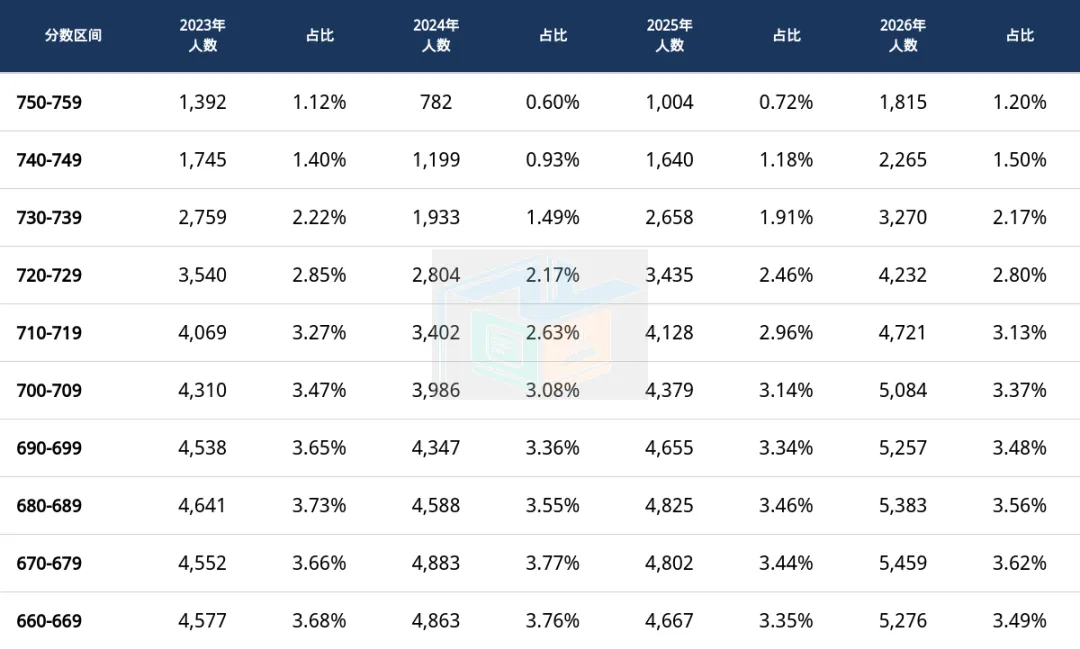Screen dimensions: 1080x650
Task: Select the 2025年人数 header cell
Action: click(x=669, y=35)
